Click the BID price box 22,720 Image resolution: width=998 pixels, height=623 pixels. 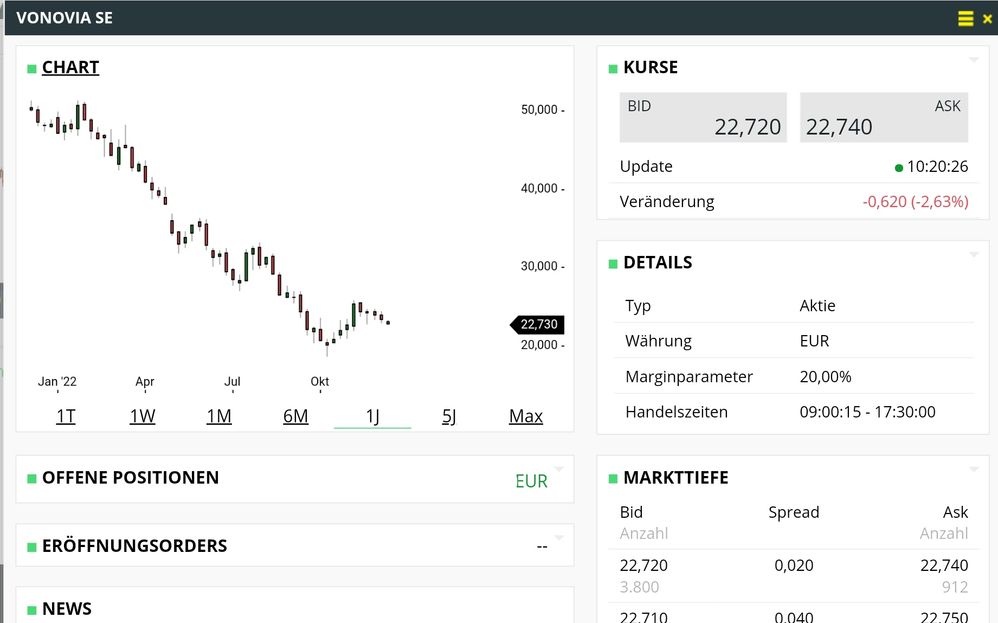pos(703,117)
